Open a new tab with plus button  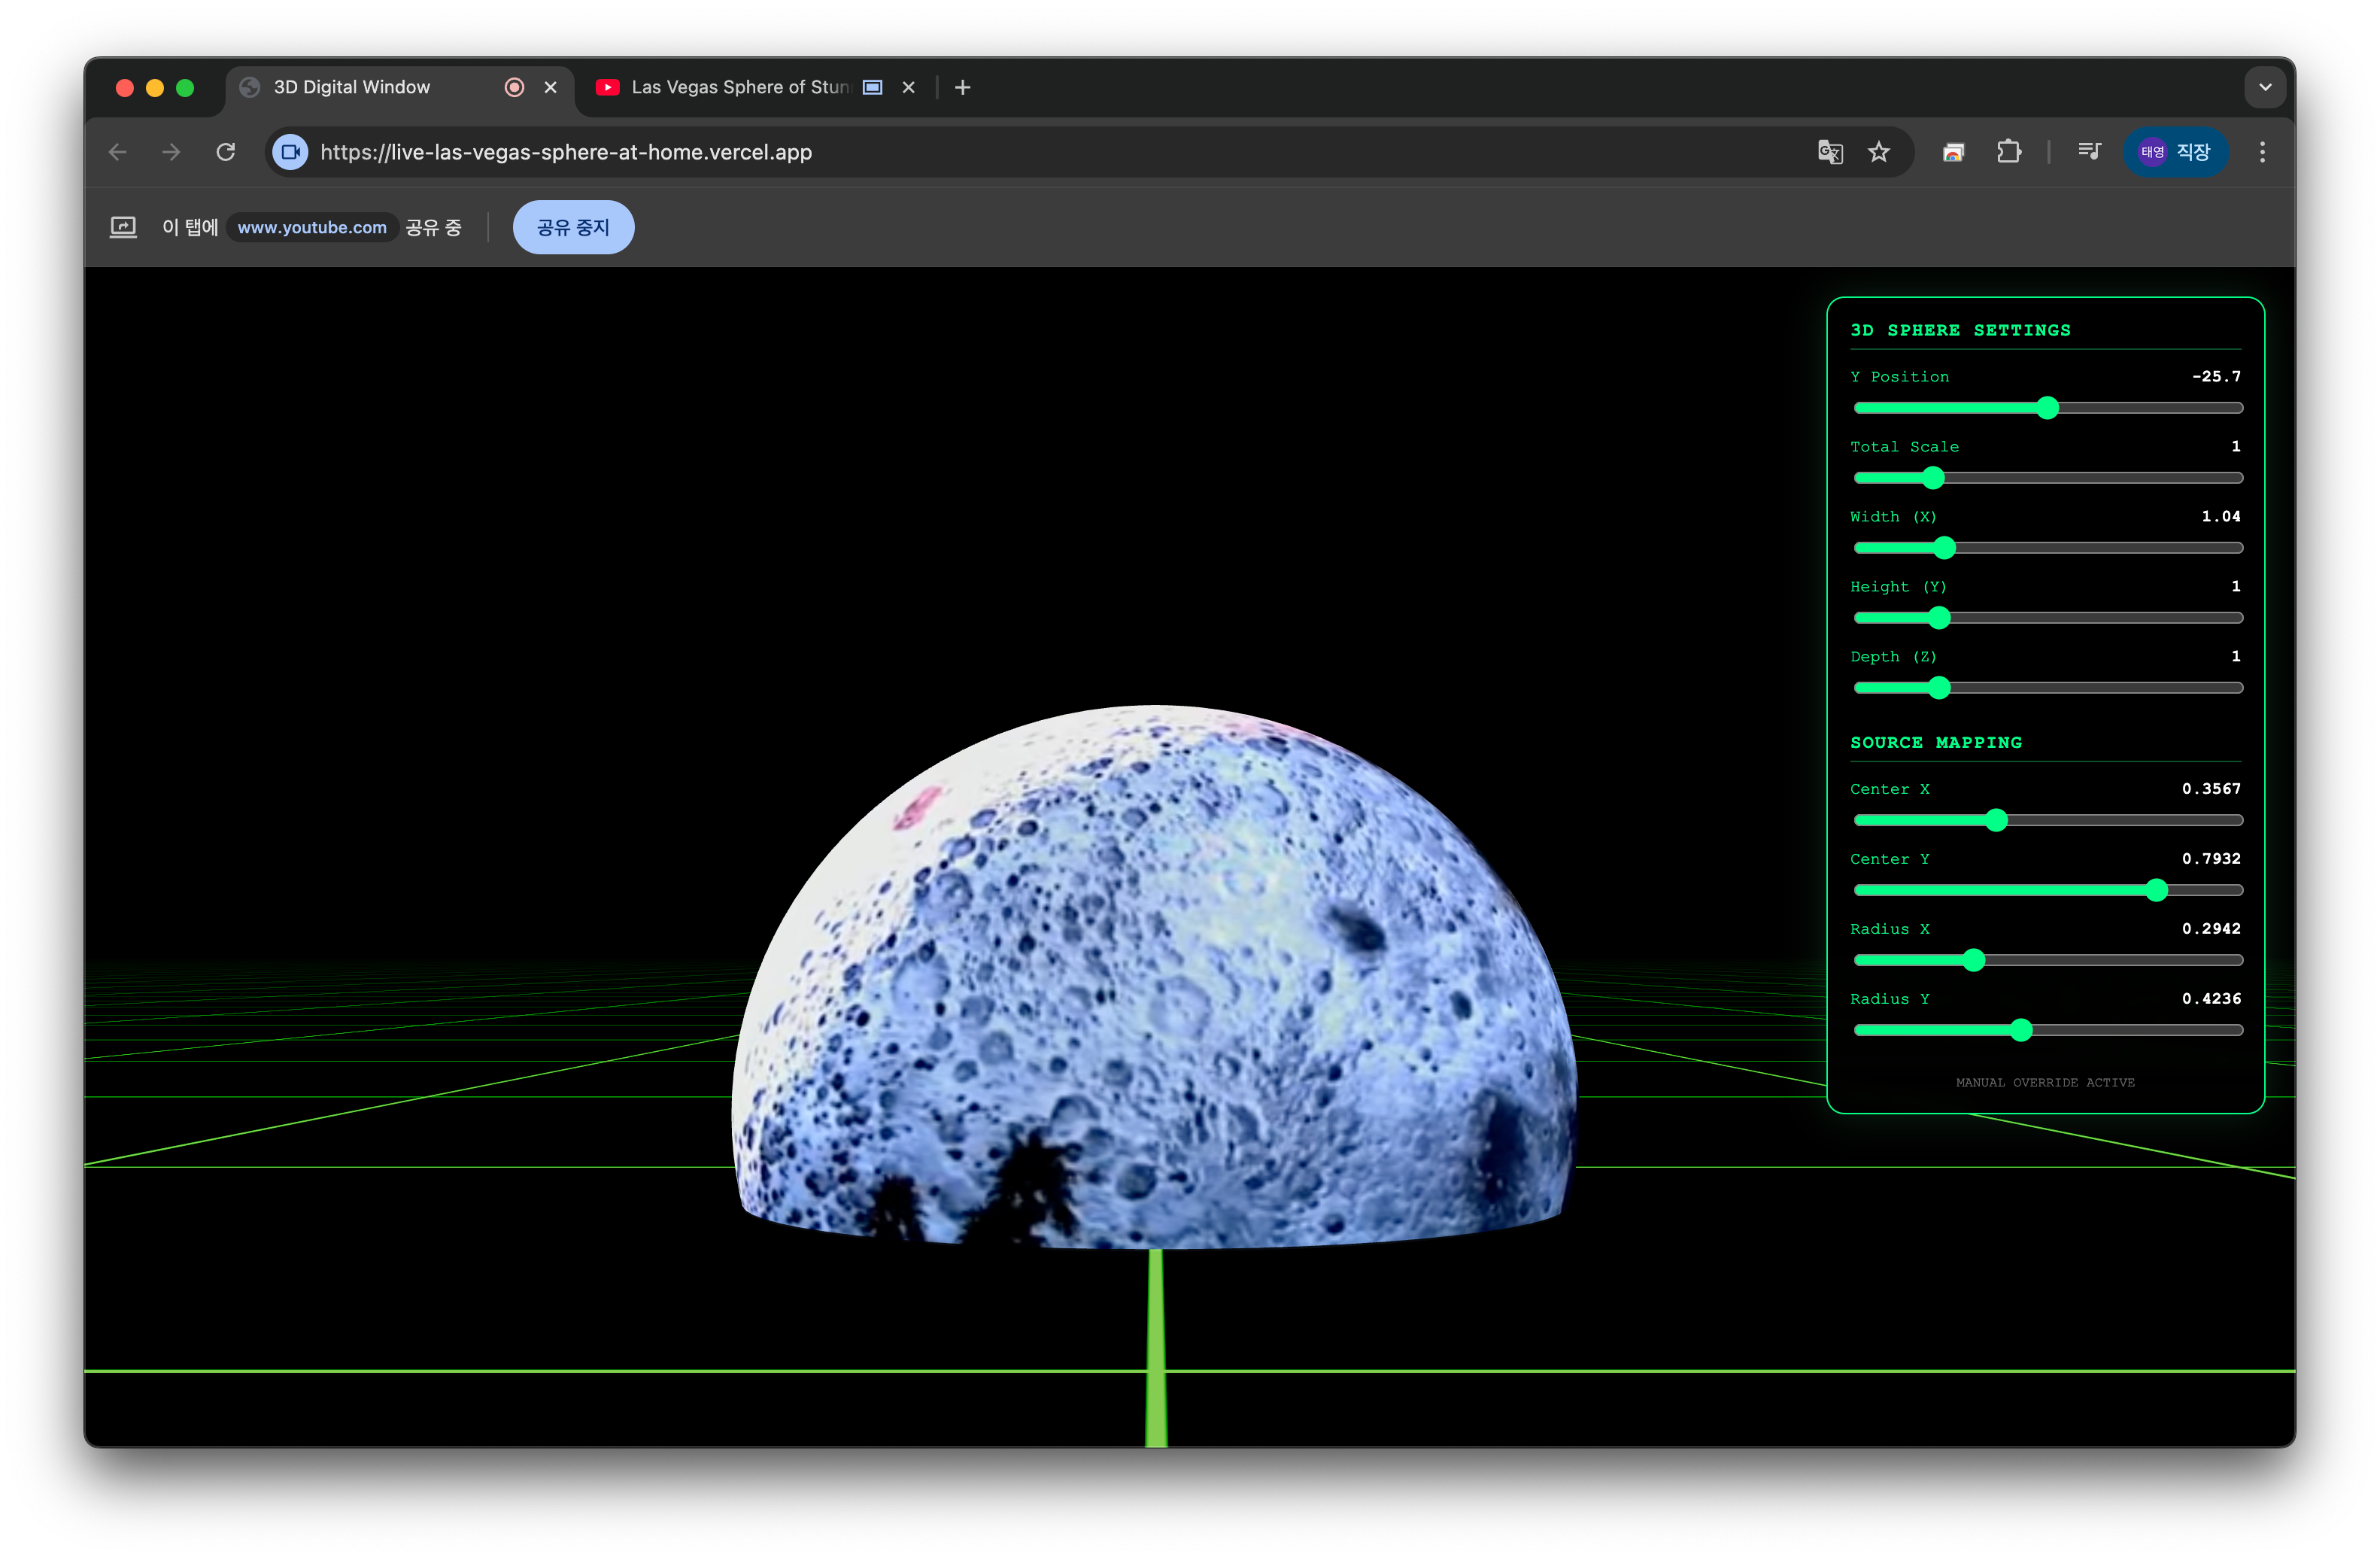962,87
